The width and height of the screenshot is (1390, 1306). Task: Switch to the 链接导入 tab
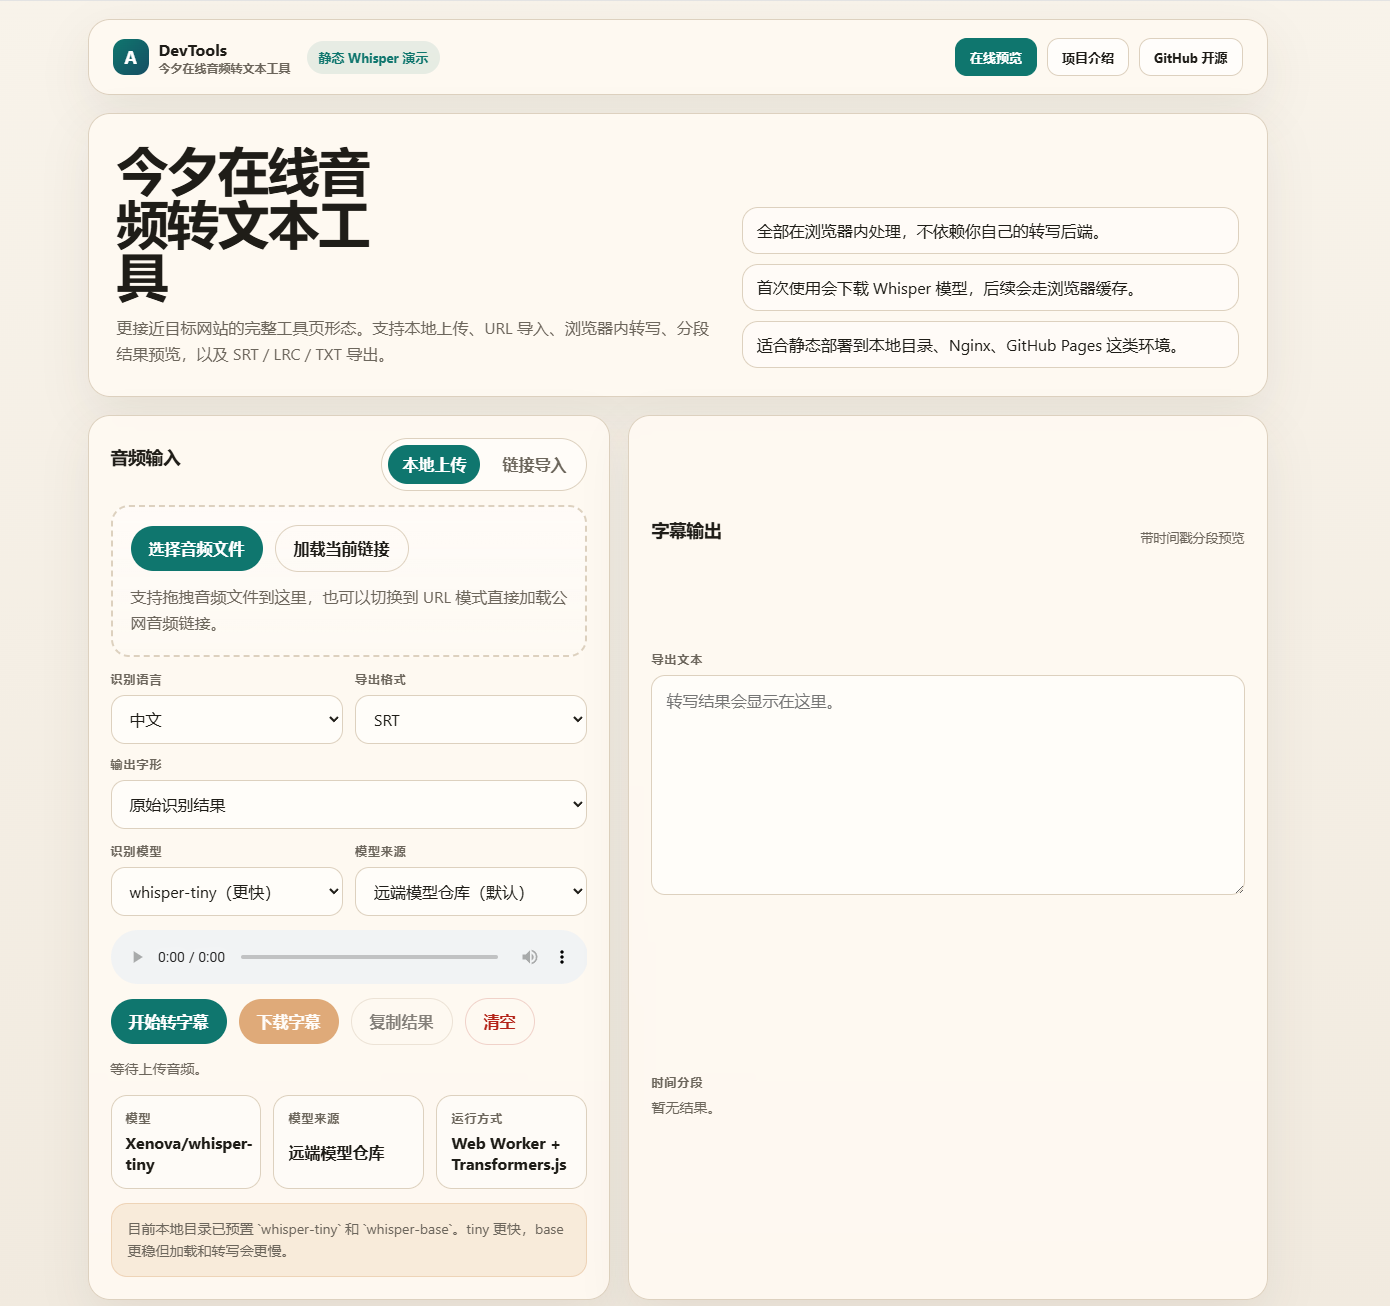[x=534, y=465]
